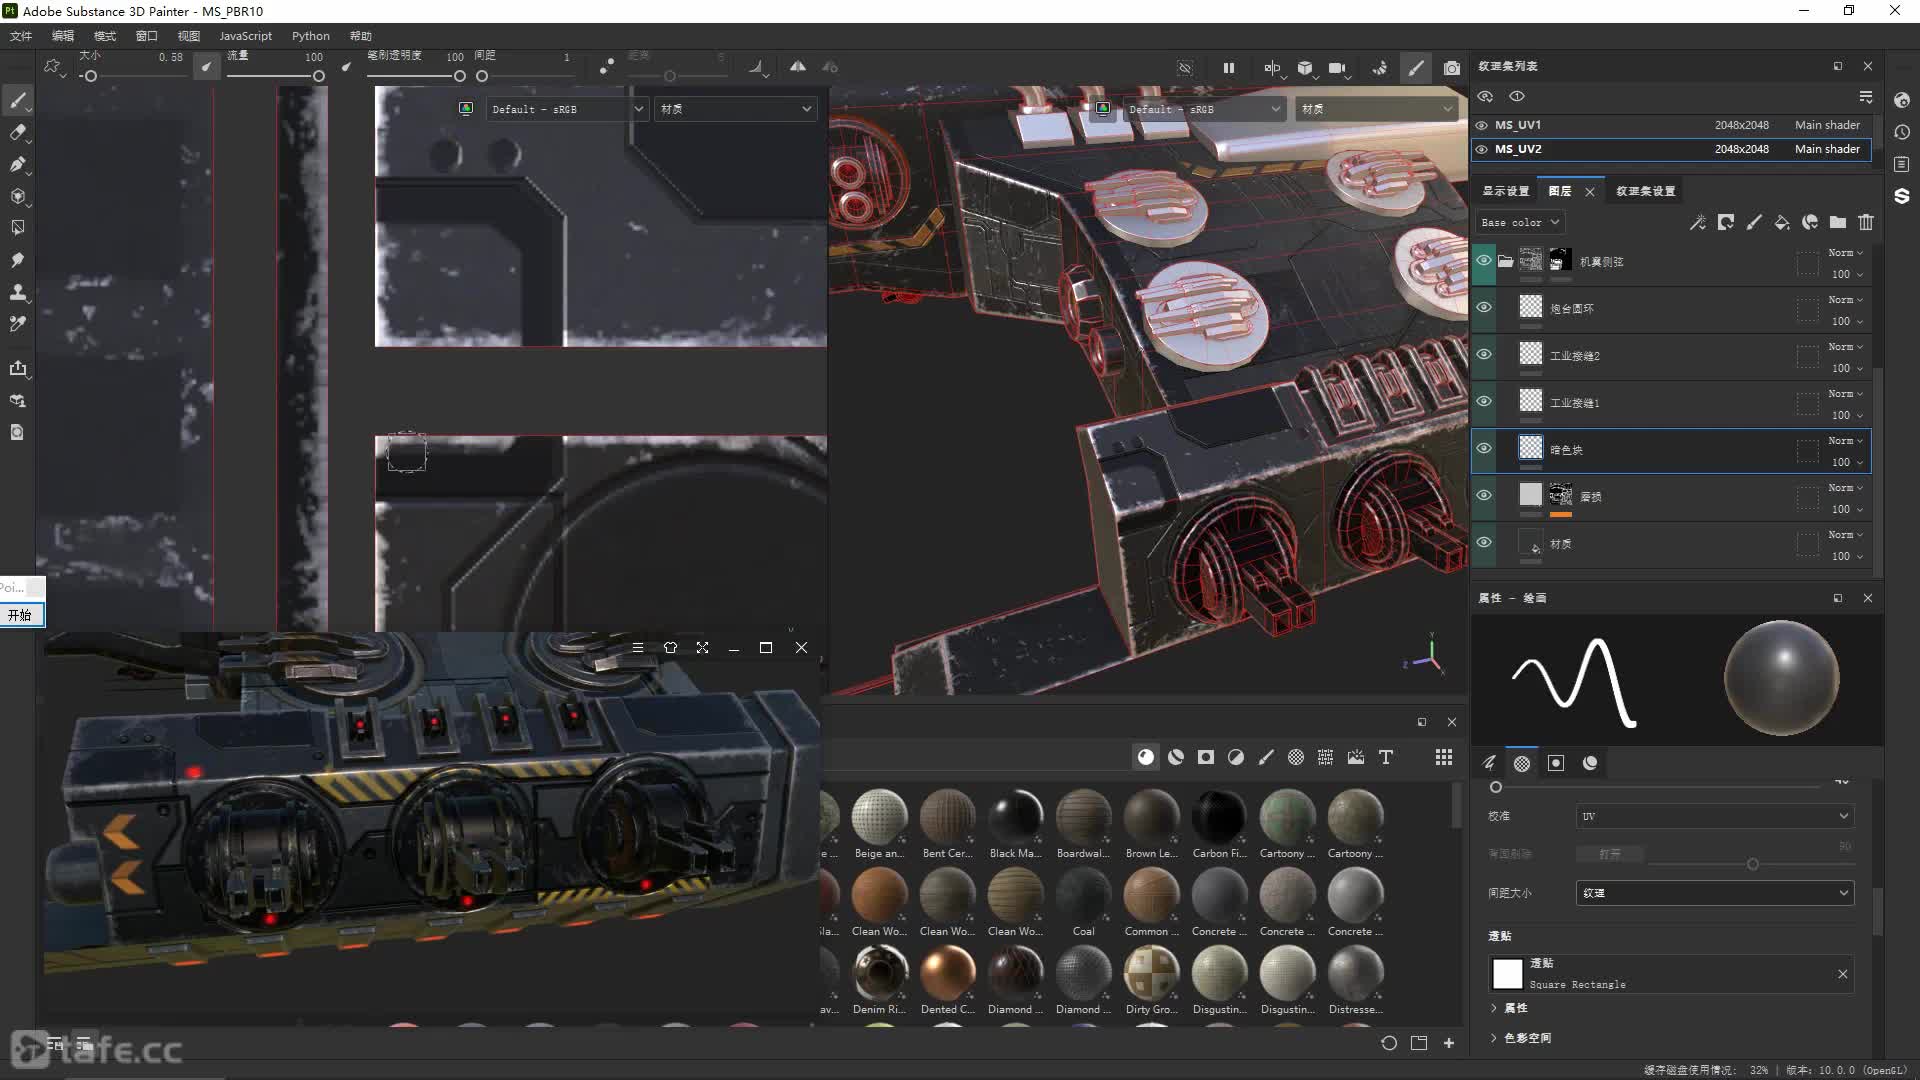This screenshot has height=1080, width=1920.
Task: Click the white 遮贴 stencil swatch
Action: click(x=1507, y=973)
